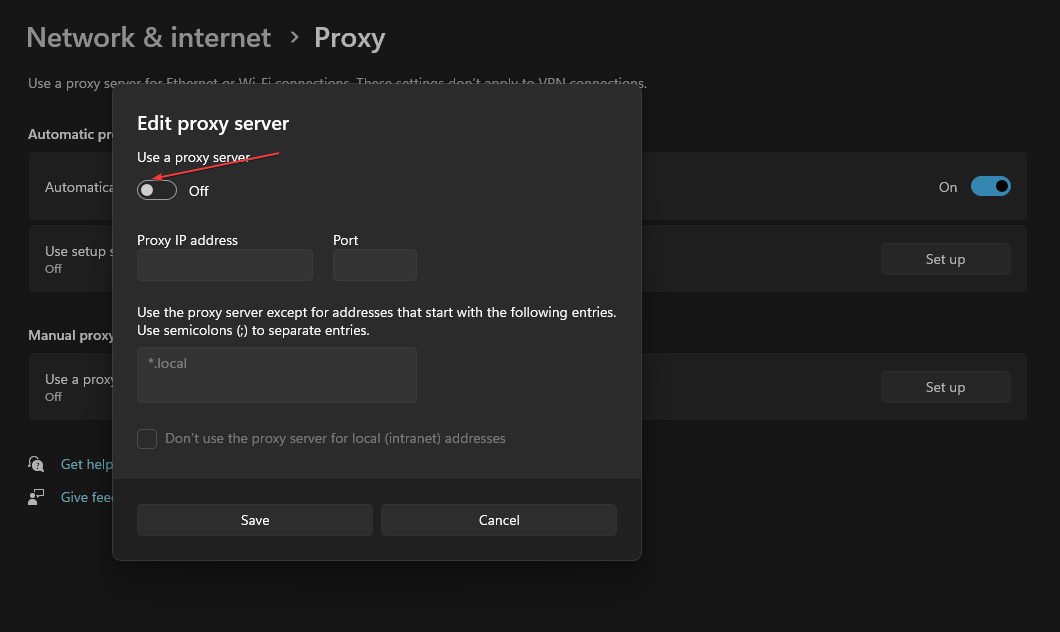Click the Proxy page title
The image size is (1060, 632).
[x=349, y=38]
